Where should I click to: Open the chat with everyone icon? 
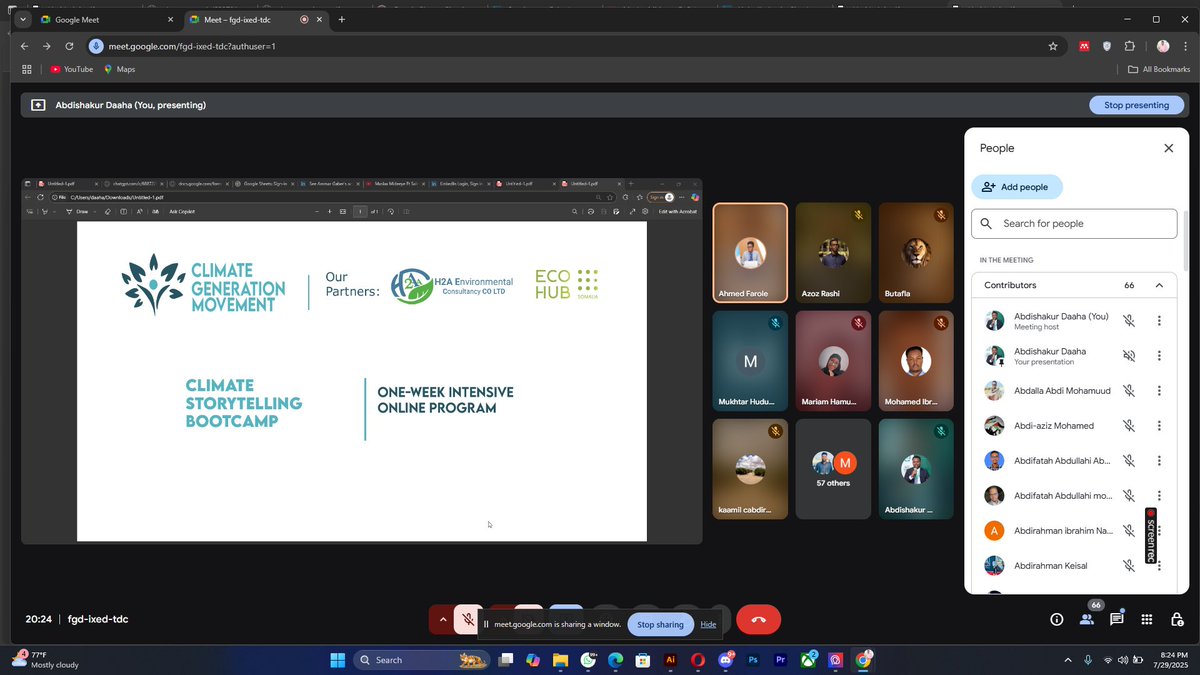(1117, 619)
